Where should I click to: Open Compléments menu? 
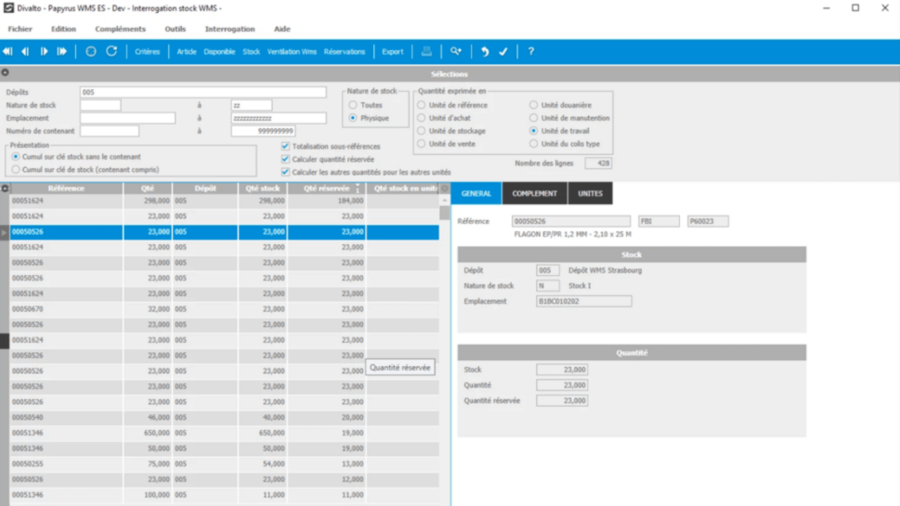[x=121, y=29]
